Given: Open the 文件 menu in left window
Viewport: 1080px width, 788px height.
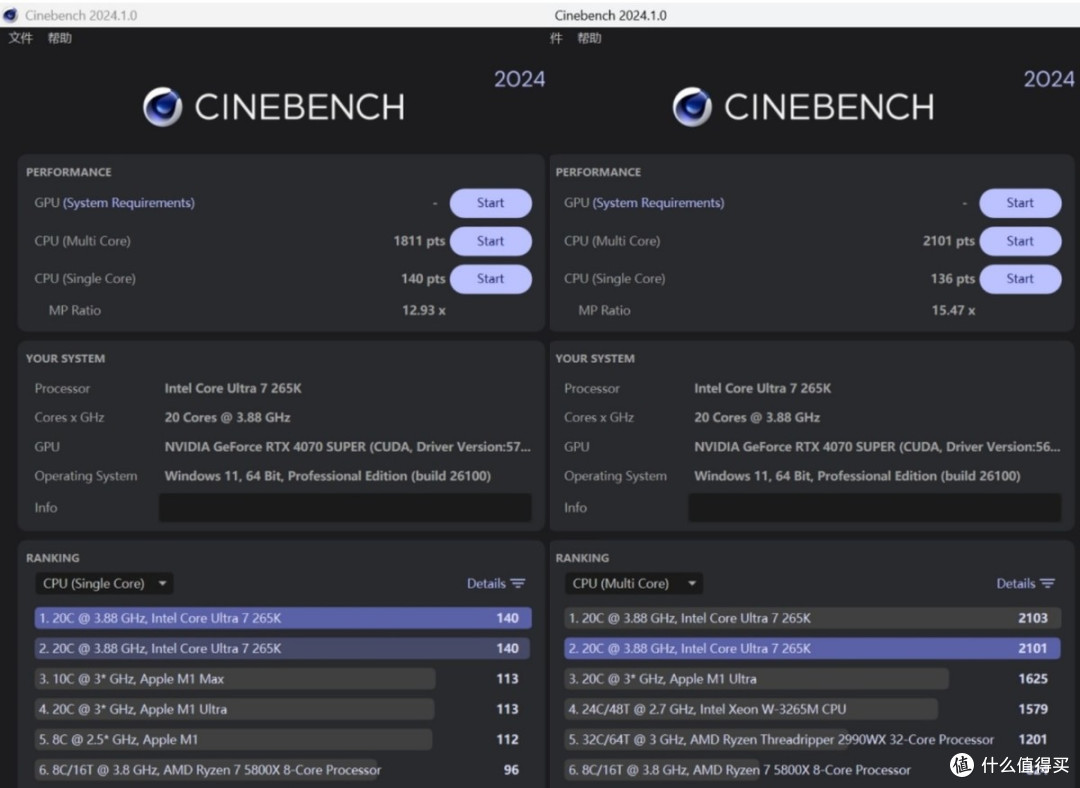Looking at the screenshot, I should [21, 38].
